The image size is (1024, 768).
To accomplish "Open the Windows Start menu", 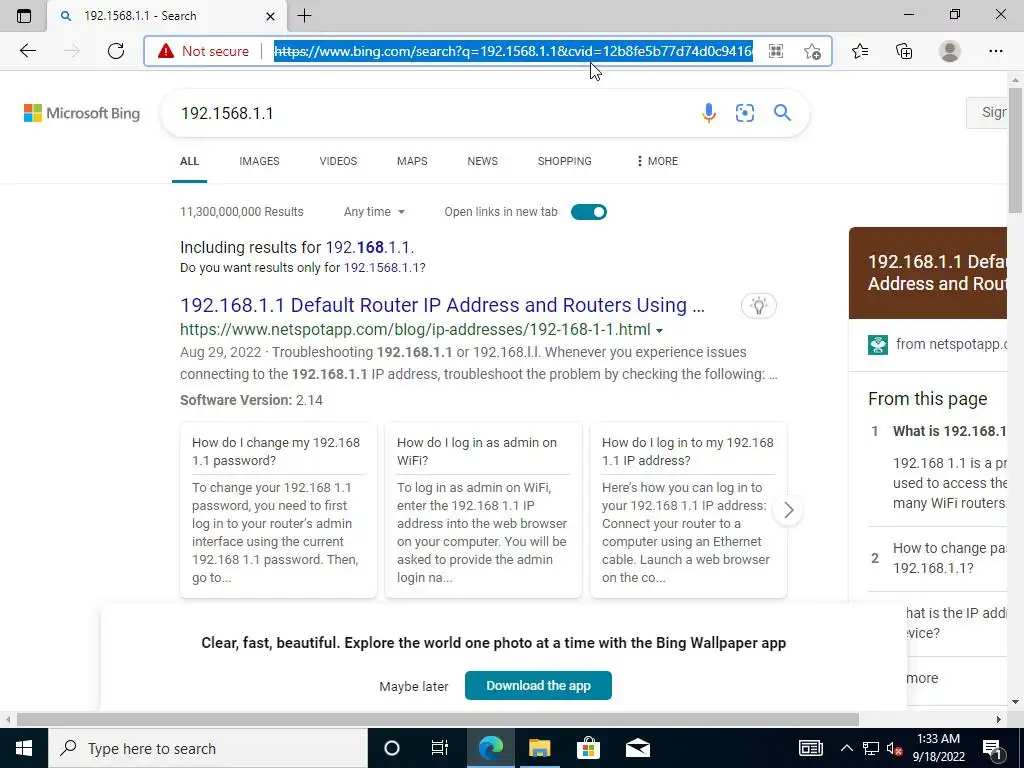I will pyautogui.click(x=24, y=748).
